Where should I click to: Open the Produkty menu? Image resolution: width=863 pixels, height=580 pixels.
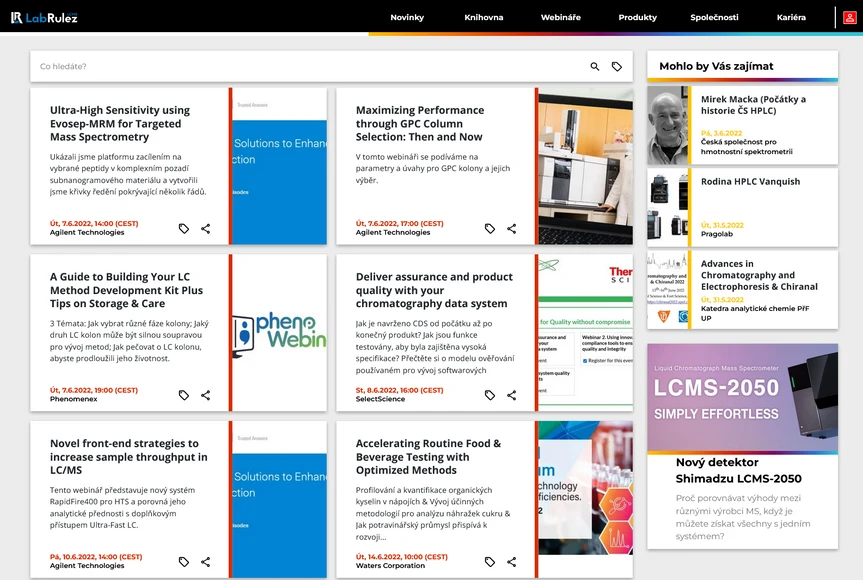pyautogui.click(x=637, y=18)
